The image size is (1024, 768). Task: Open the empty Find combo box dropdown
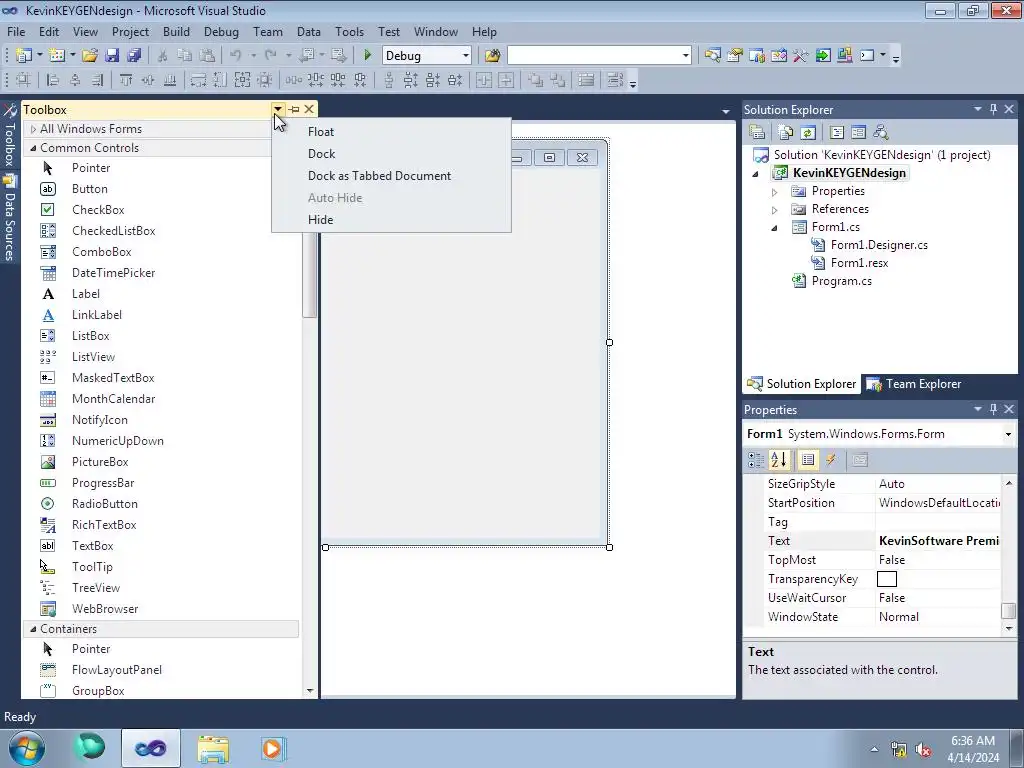[x=685, y=56]
